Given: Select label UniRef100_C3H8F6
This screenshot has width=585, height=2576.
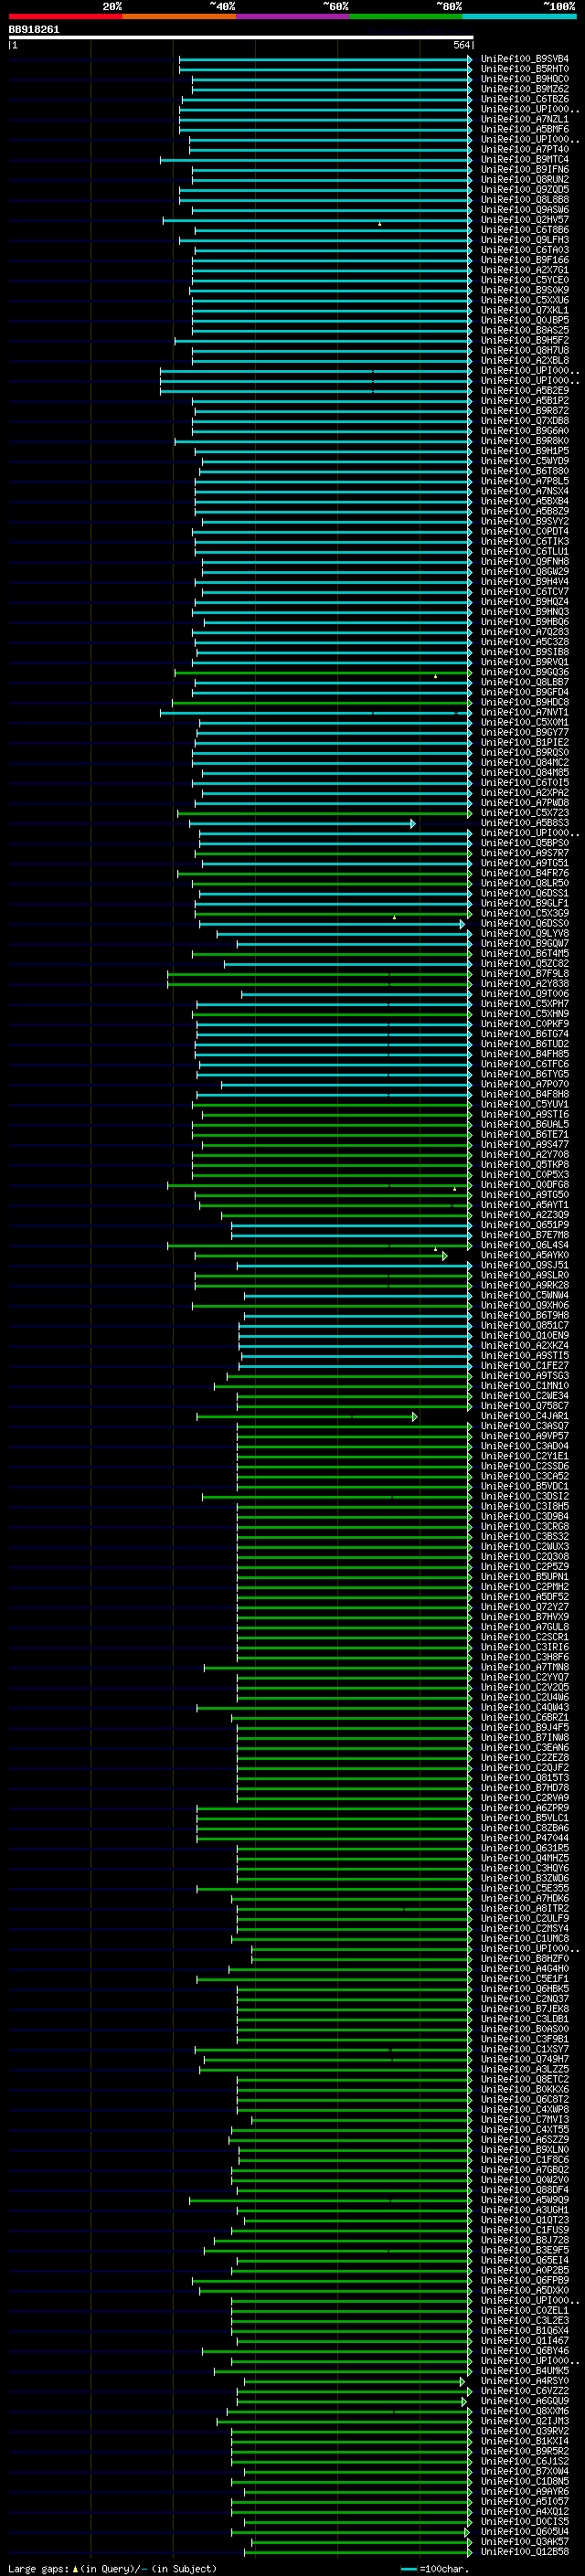Looking at the screenshot, I should coord(525,1657).
